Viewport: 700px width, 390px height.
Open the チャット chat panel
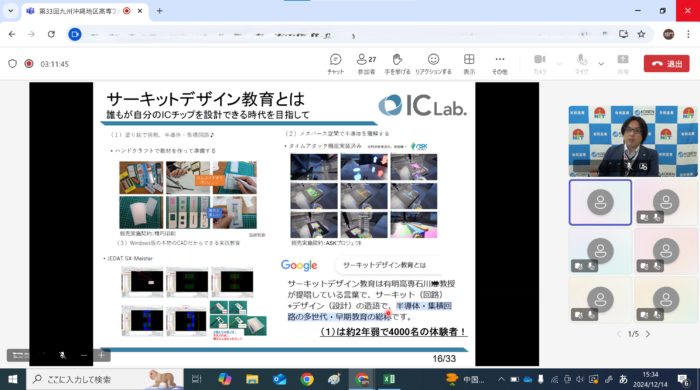tap(335, 64)
